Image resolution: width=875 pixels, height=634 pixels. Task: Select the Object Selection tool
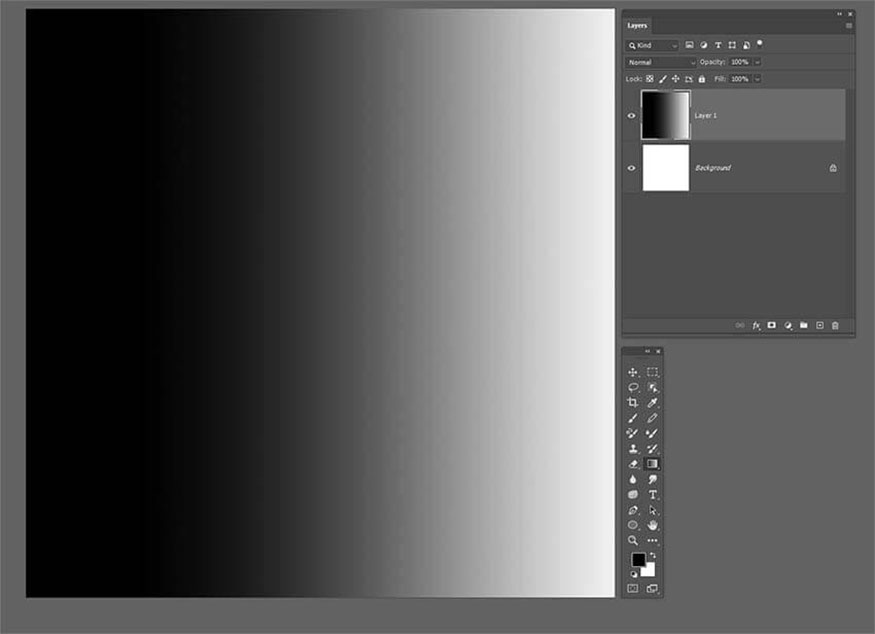652,387
